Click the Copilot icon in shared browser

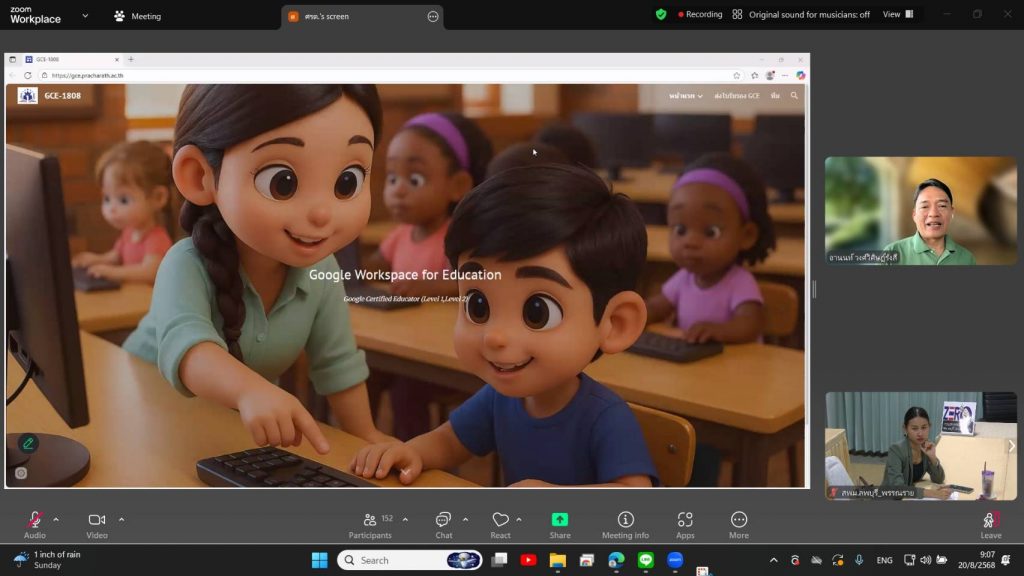[x=801, y=76]
